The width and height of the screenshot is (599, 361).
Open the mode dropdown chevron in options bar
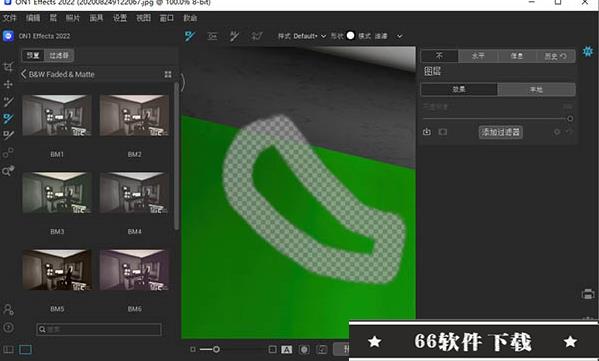[399, 36]
